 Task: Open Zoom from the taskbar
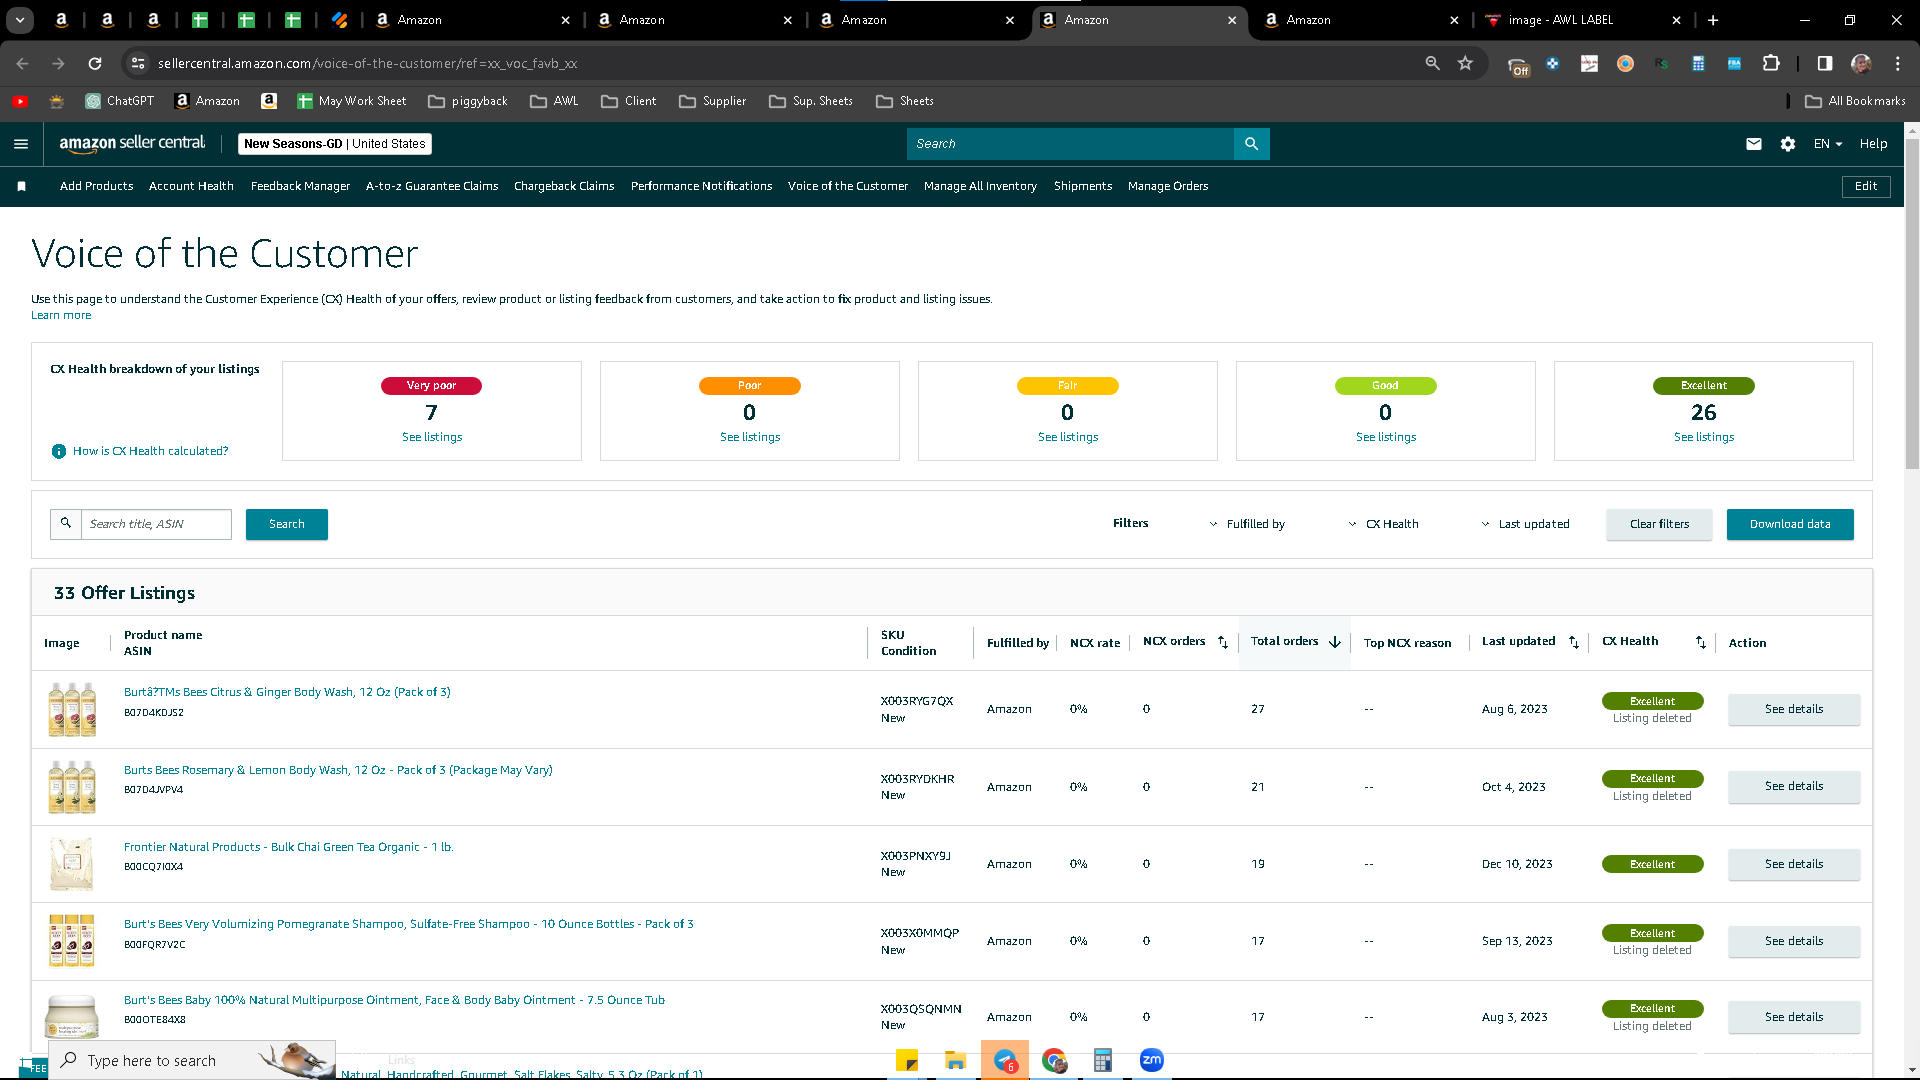pos(1152,1060)
